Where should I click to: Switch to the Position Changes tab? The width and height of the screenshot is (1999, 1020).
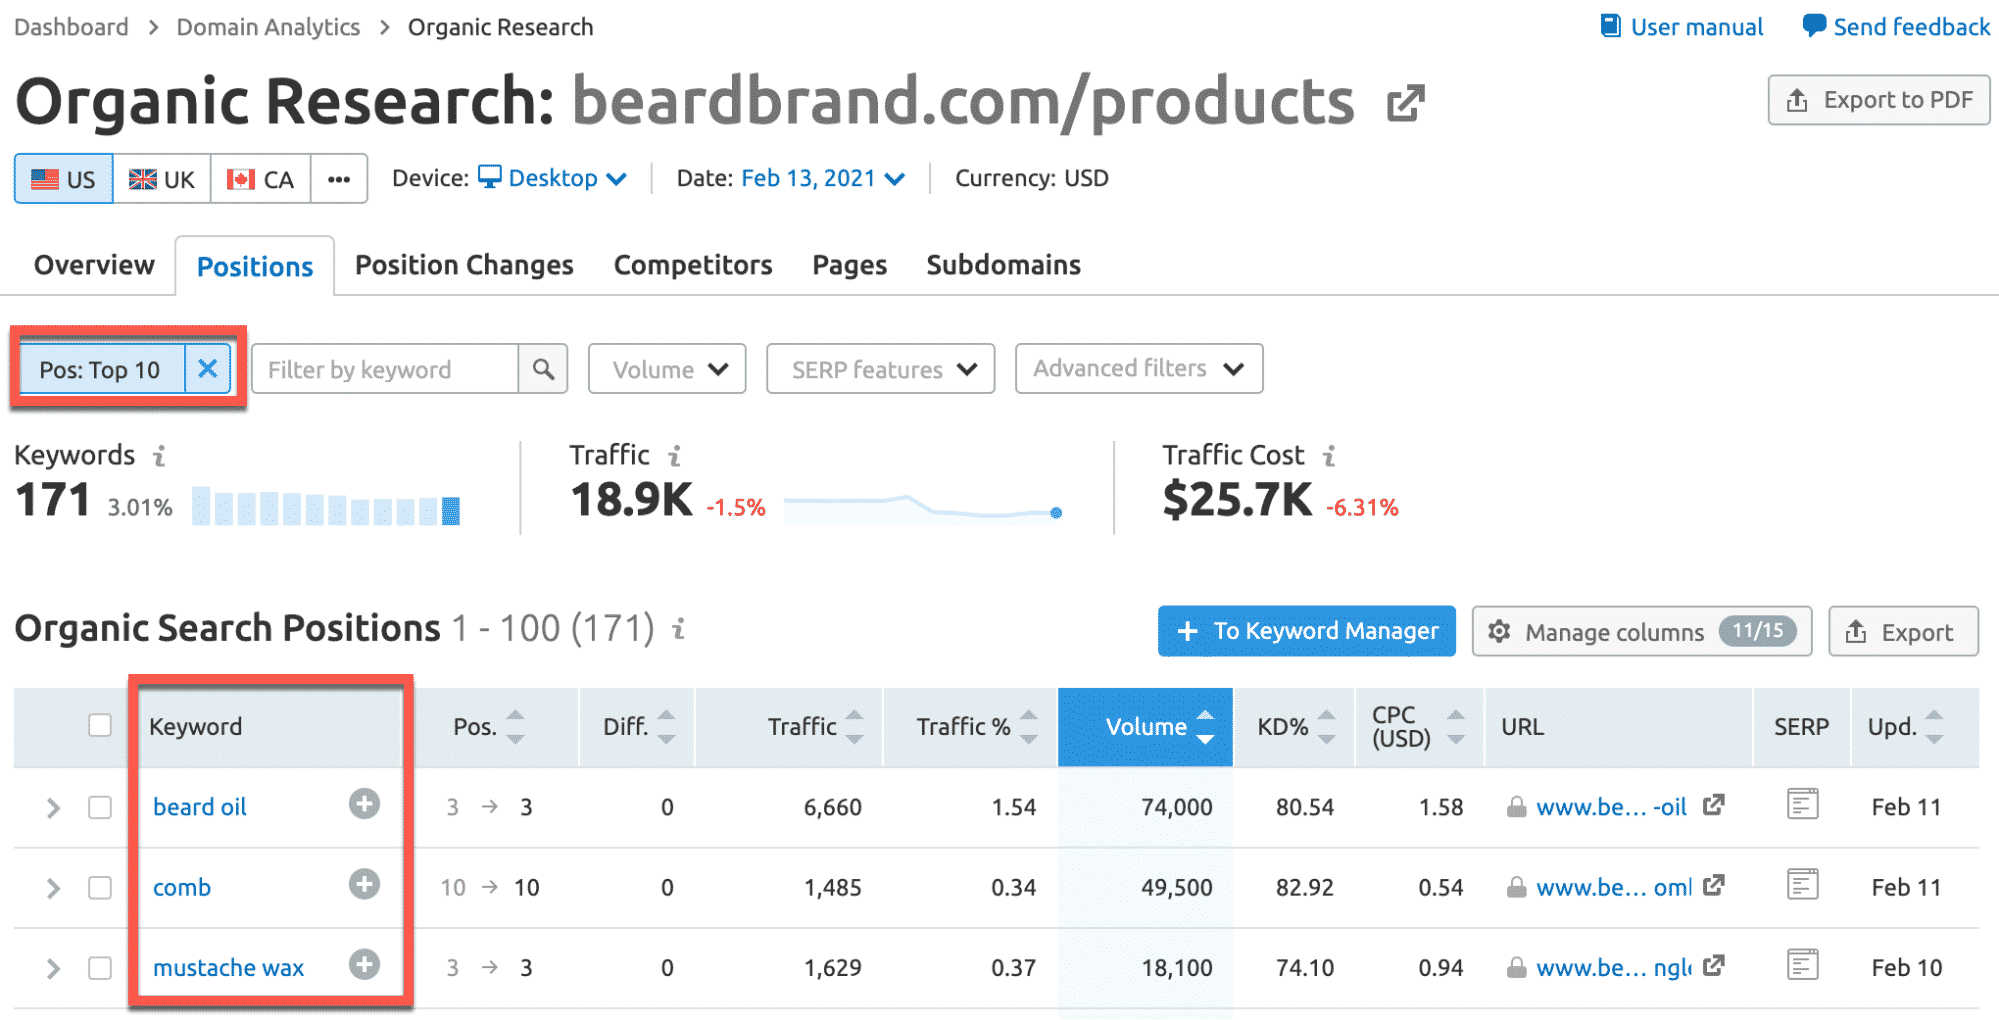click(464, 265)
